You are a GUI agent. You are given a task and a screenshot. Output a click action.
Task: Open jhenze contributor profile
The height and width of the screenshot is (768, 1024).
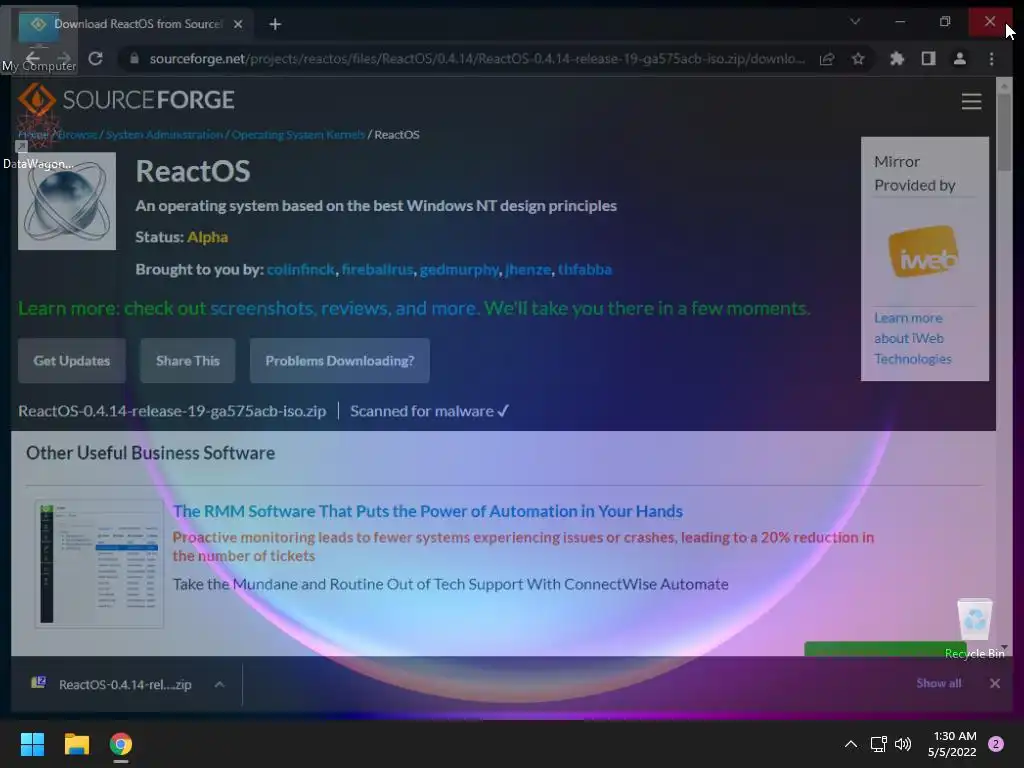pos(528,270)
